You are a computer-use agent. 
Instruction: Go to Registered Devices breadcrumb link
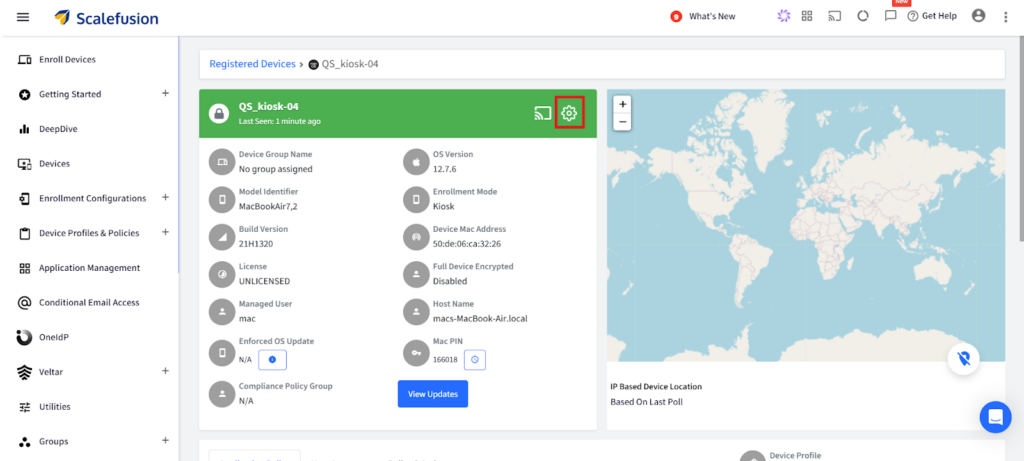(x=252, y=64)
